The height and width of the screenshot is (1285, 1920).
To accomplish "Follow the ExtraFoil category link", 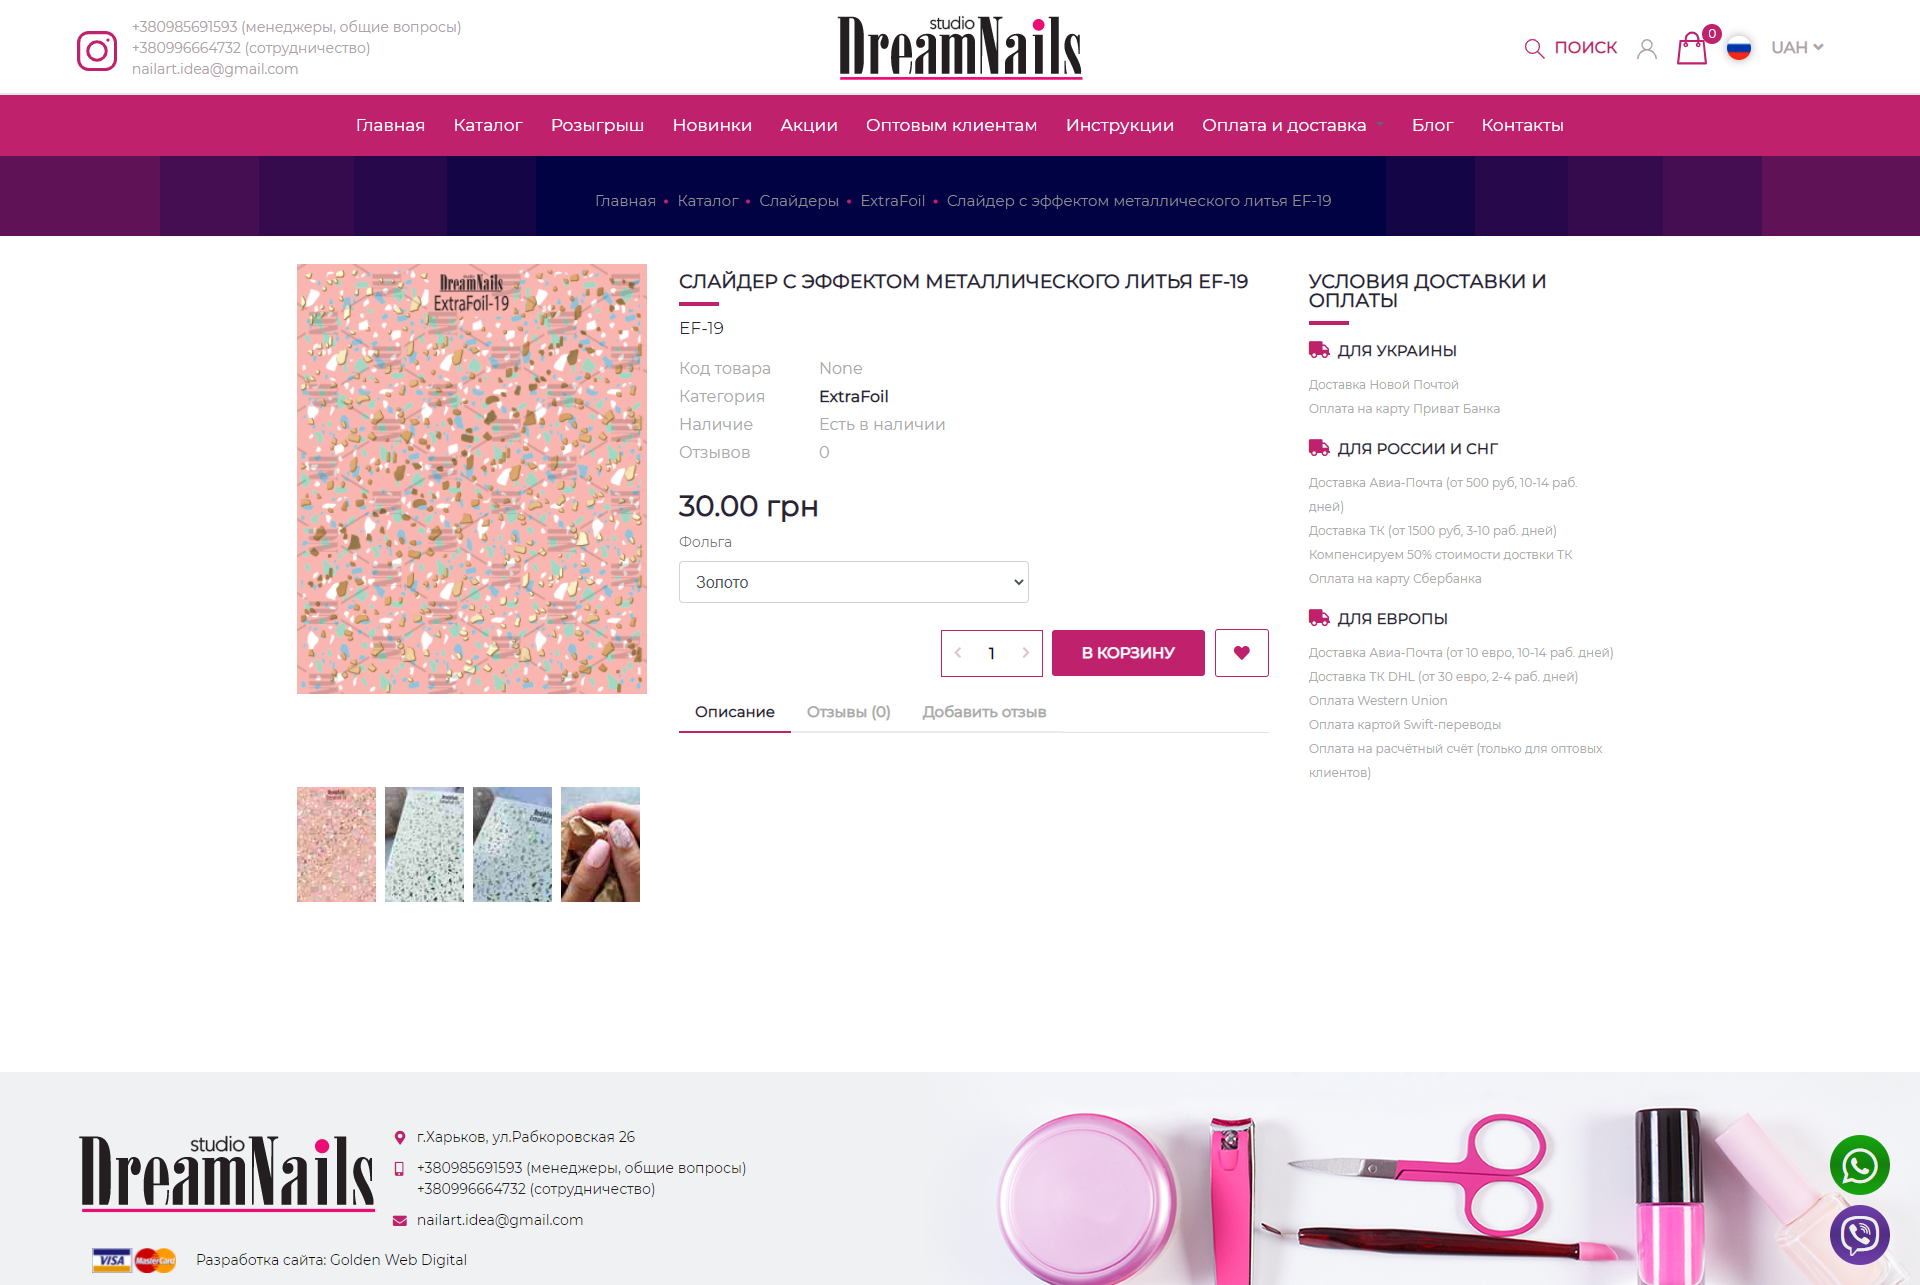I will click(853, 396).
